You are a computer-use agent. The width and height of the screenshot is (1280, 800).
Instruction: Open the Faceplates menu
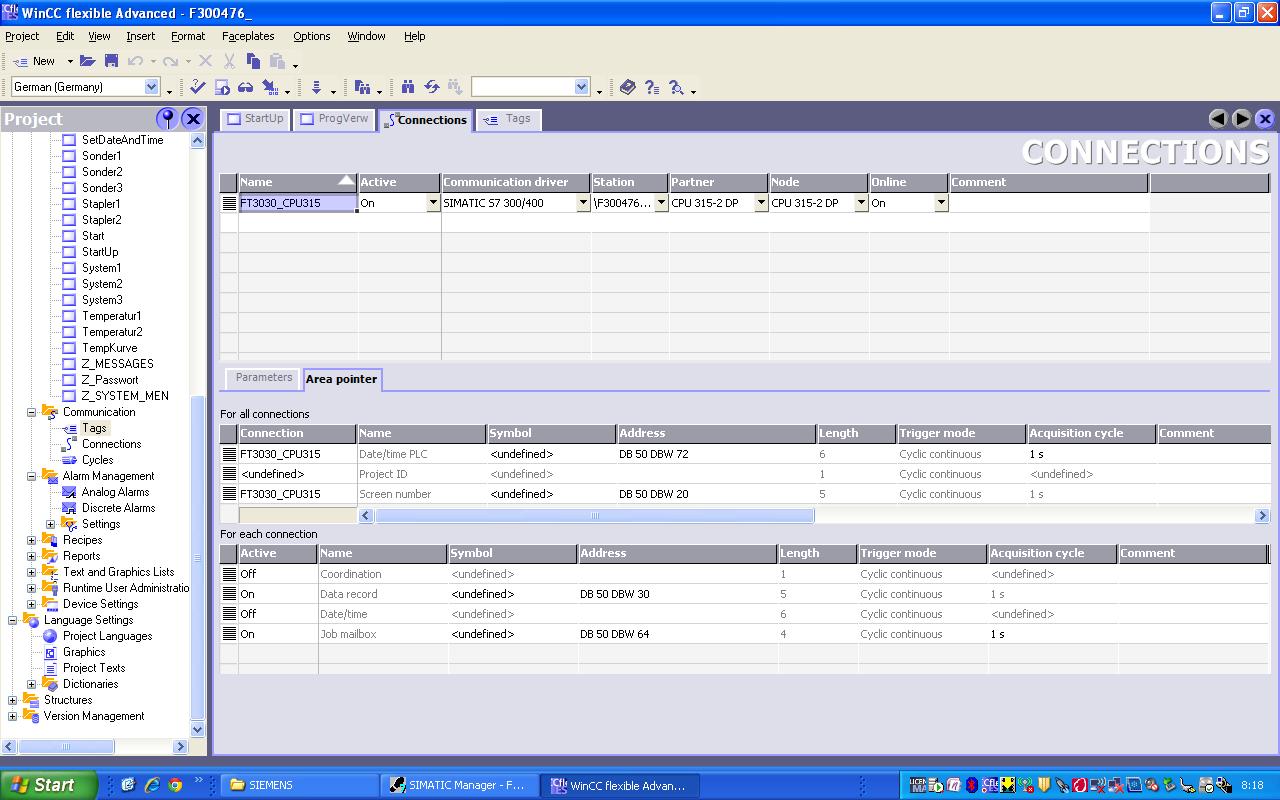click(x=248, y=36)
